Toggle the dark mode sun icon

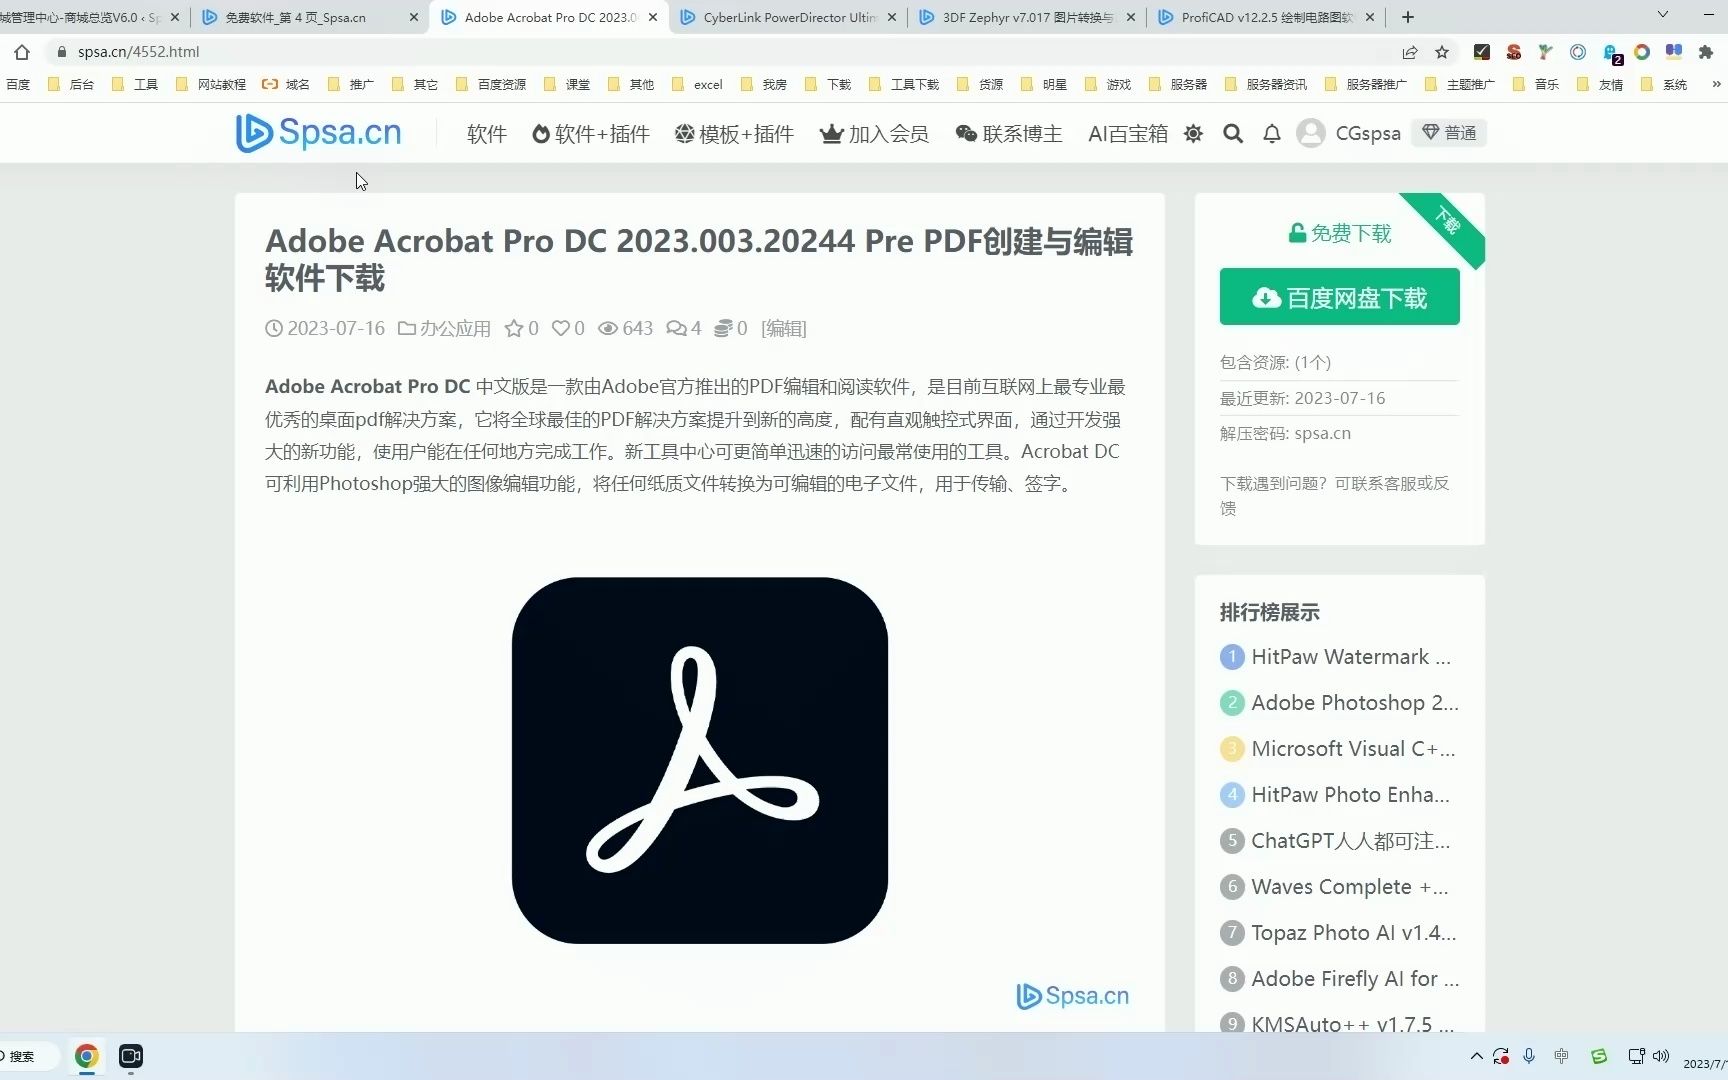(1193, 133)
